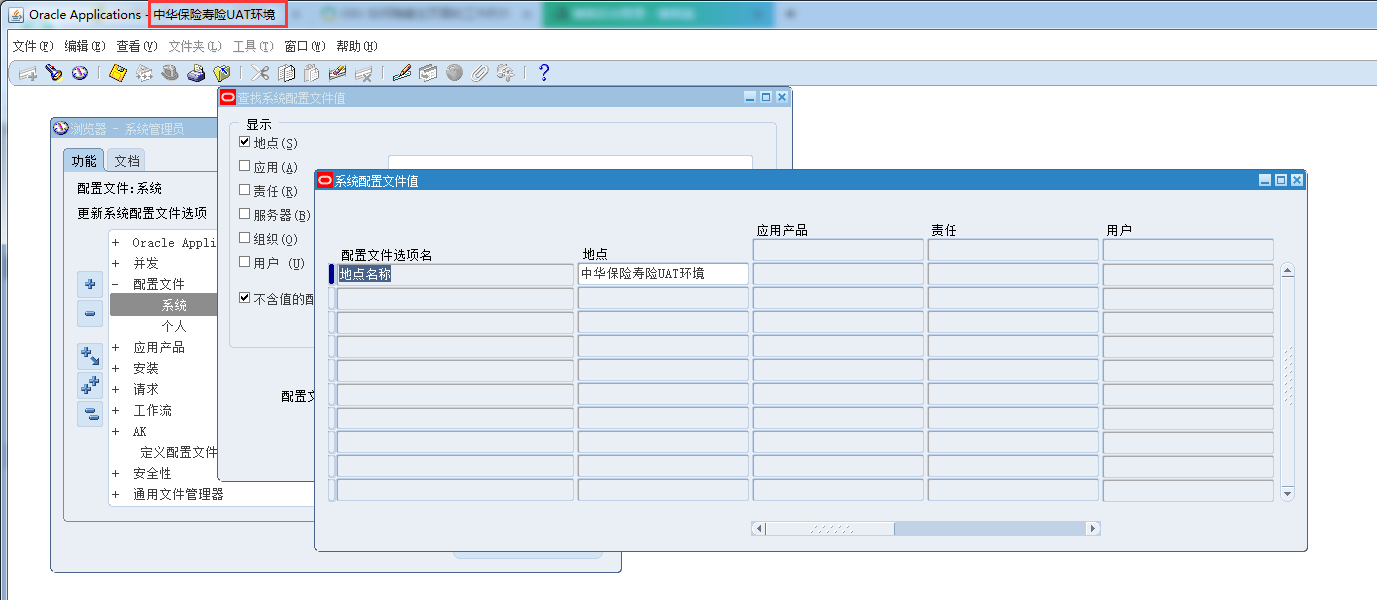Image resolution: width=1377 pixels, height=600 pixels.
Task: Click the Next Step toolbar icon
Action: [x=144, y=73]
